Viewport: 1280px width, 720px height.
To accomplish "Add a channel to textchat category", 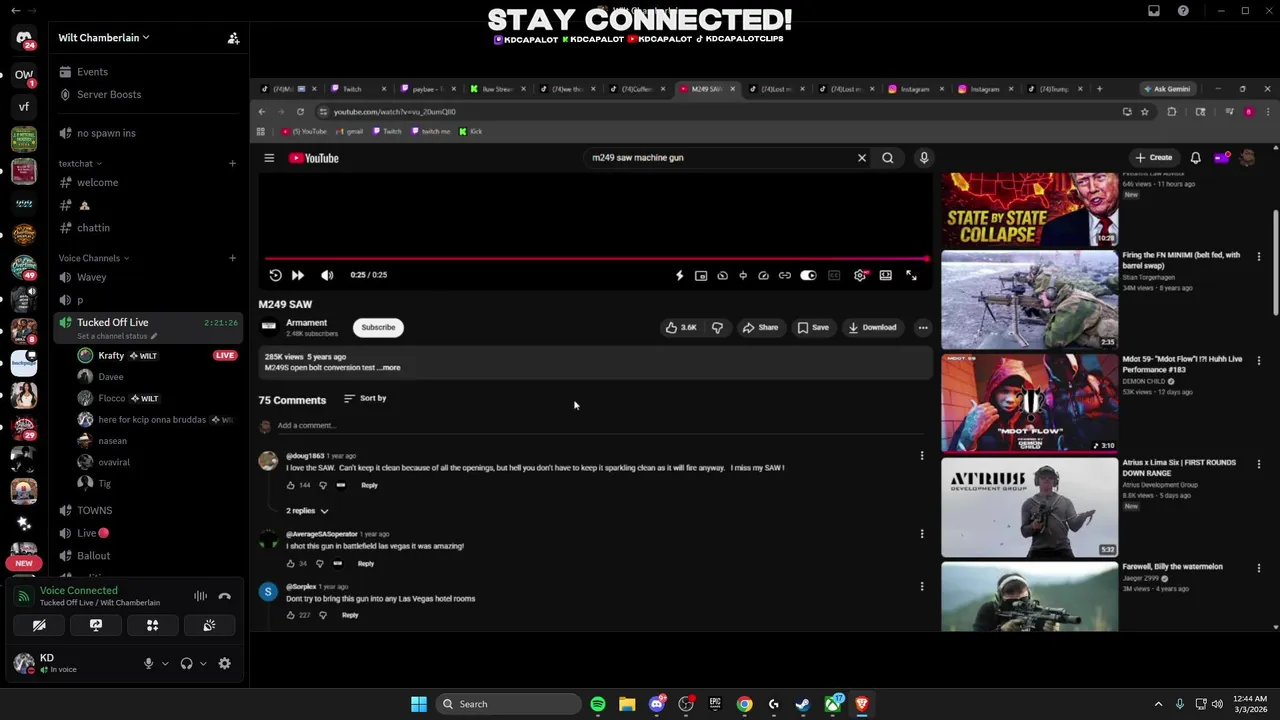I will 232,163.
